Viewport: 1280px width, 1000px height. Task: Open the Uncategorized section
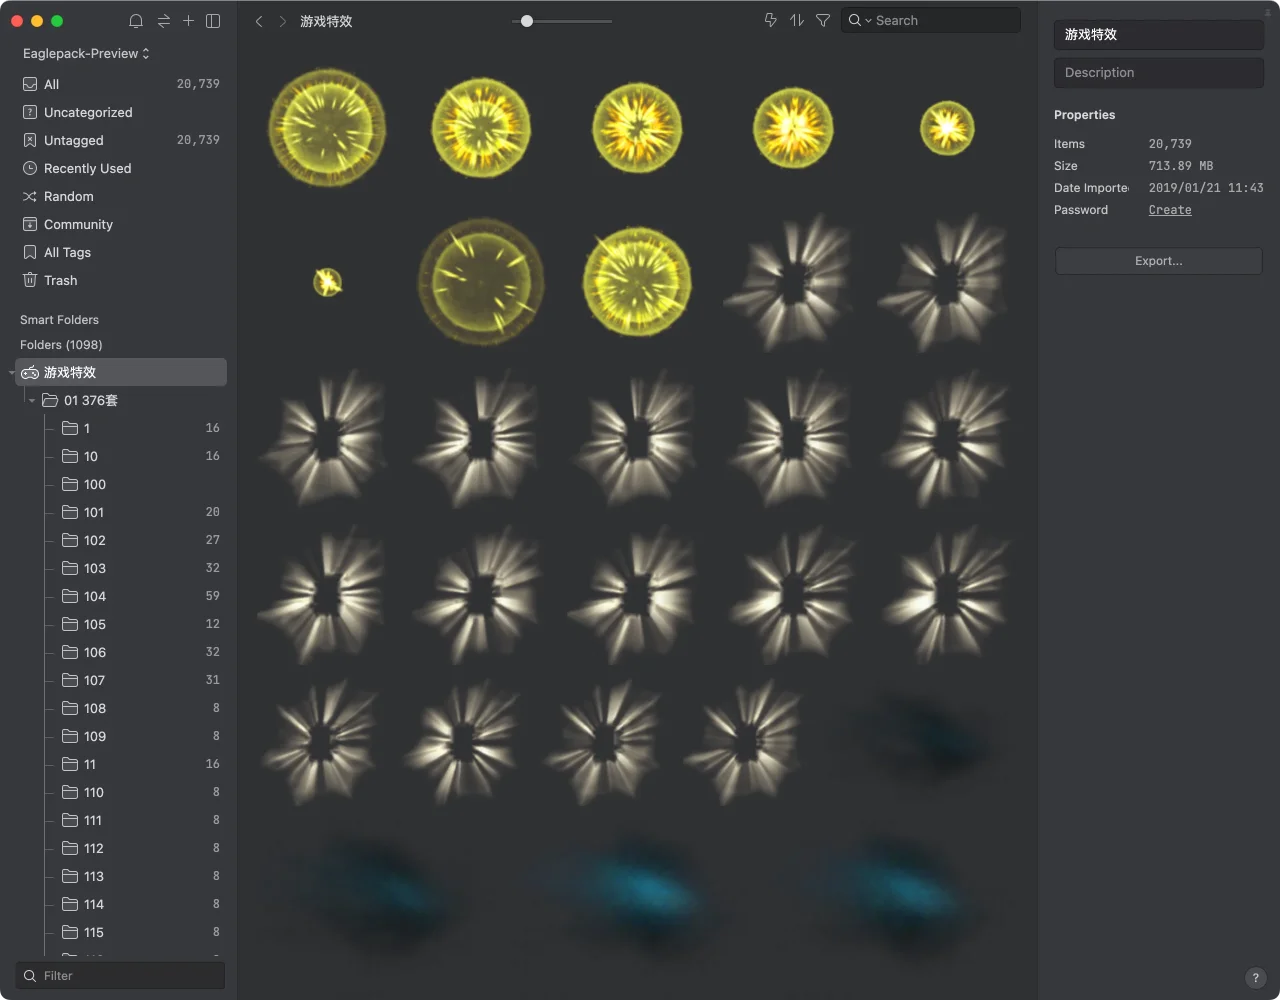click(x=120, y=112)
